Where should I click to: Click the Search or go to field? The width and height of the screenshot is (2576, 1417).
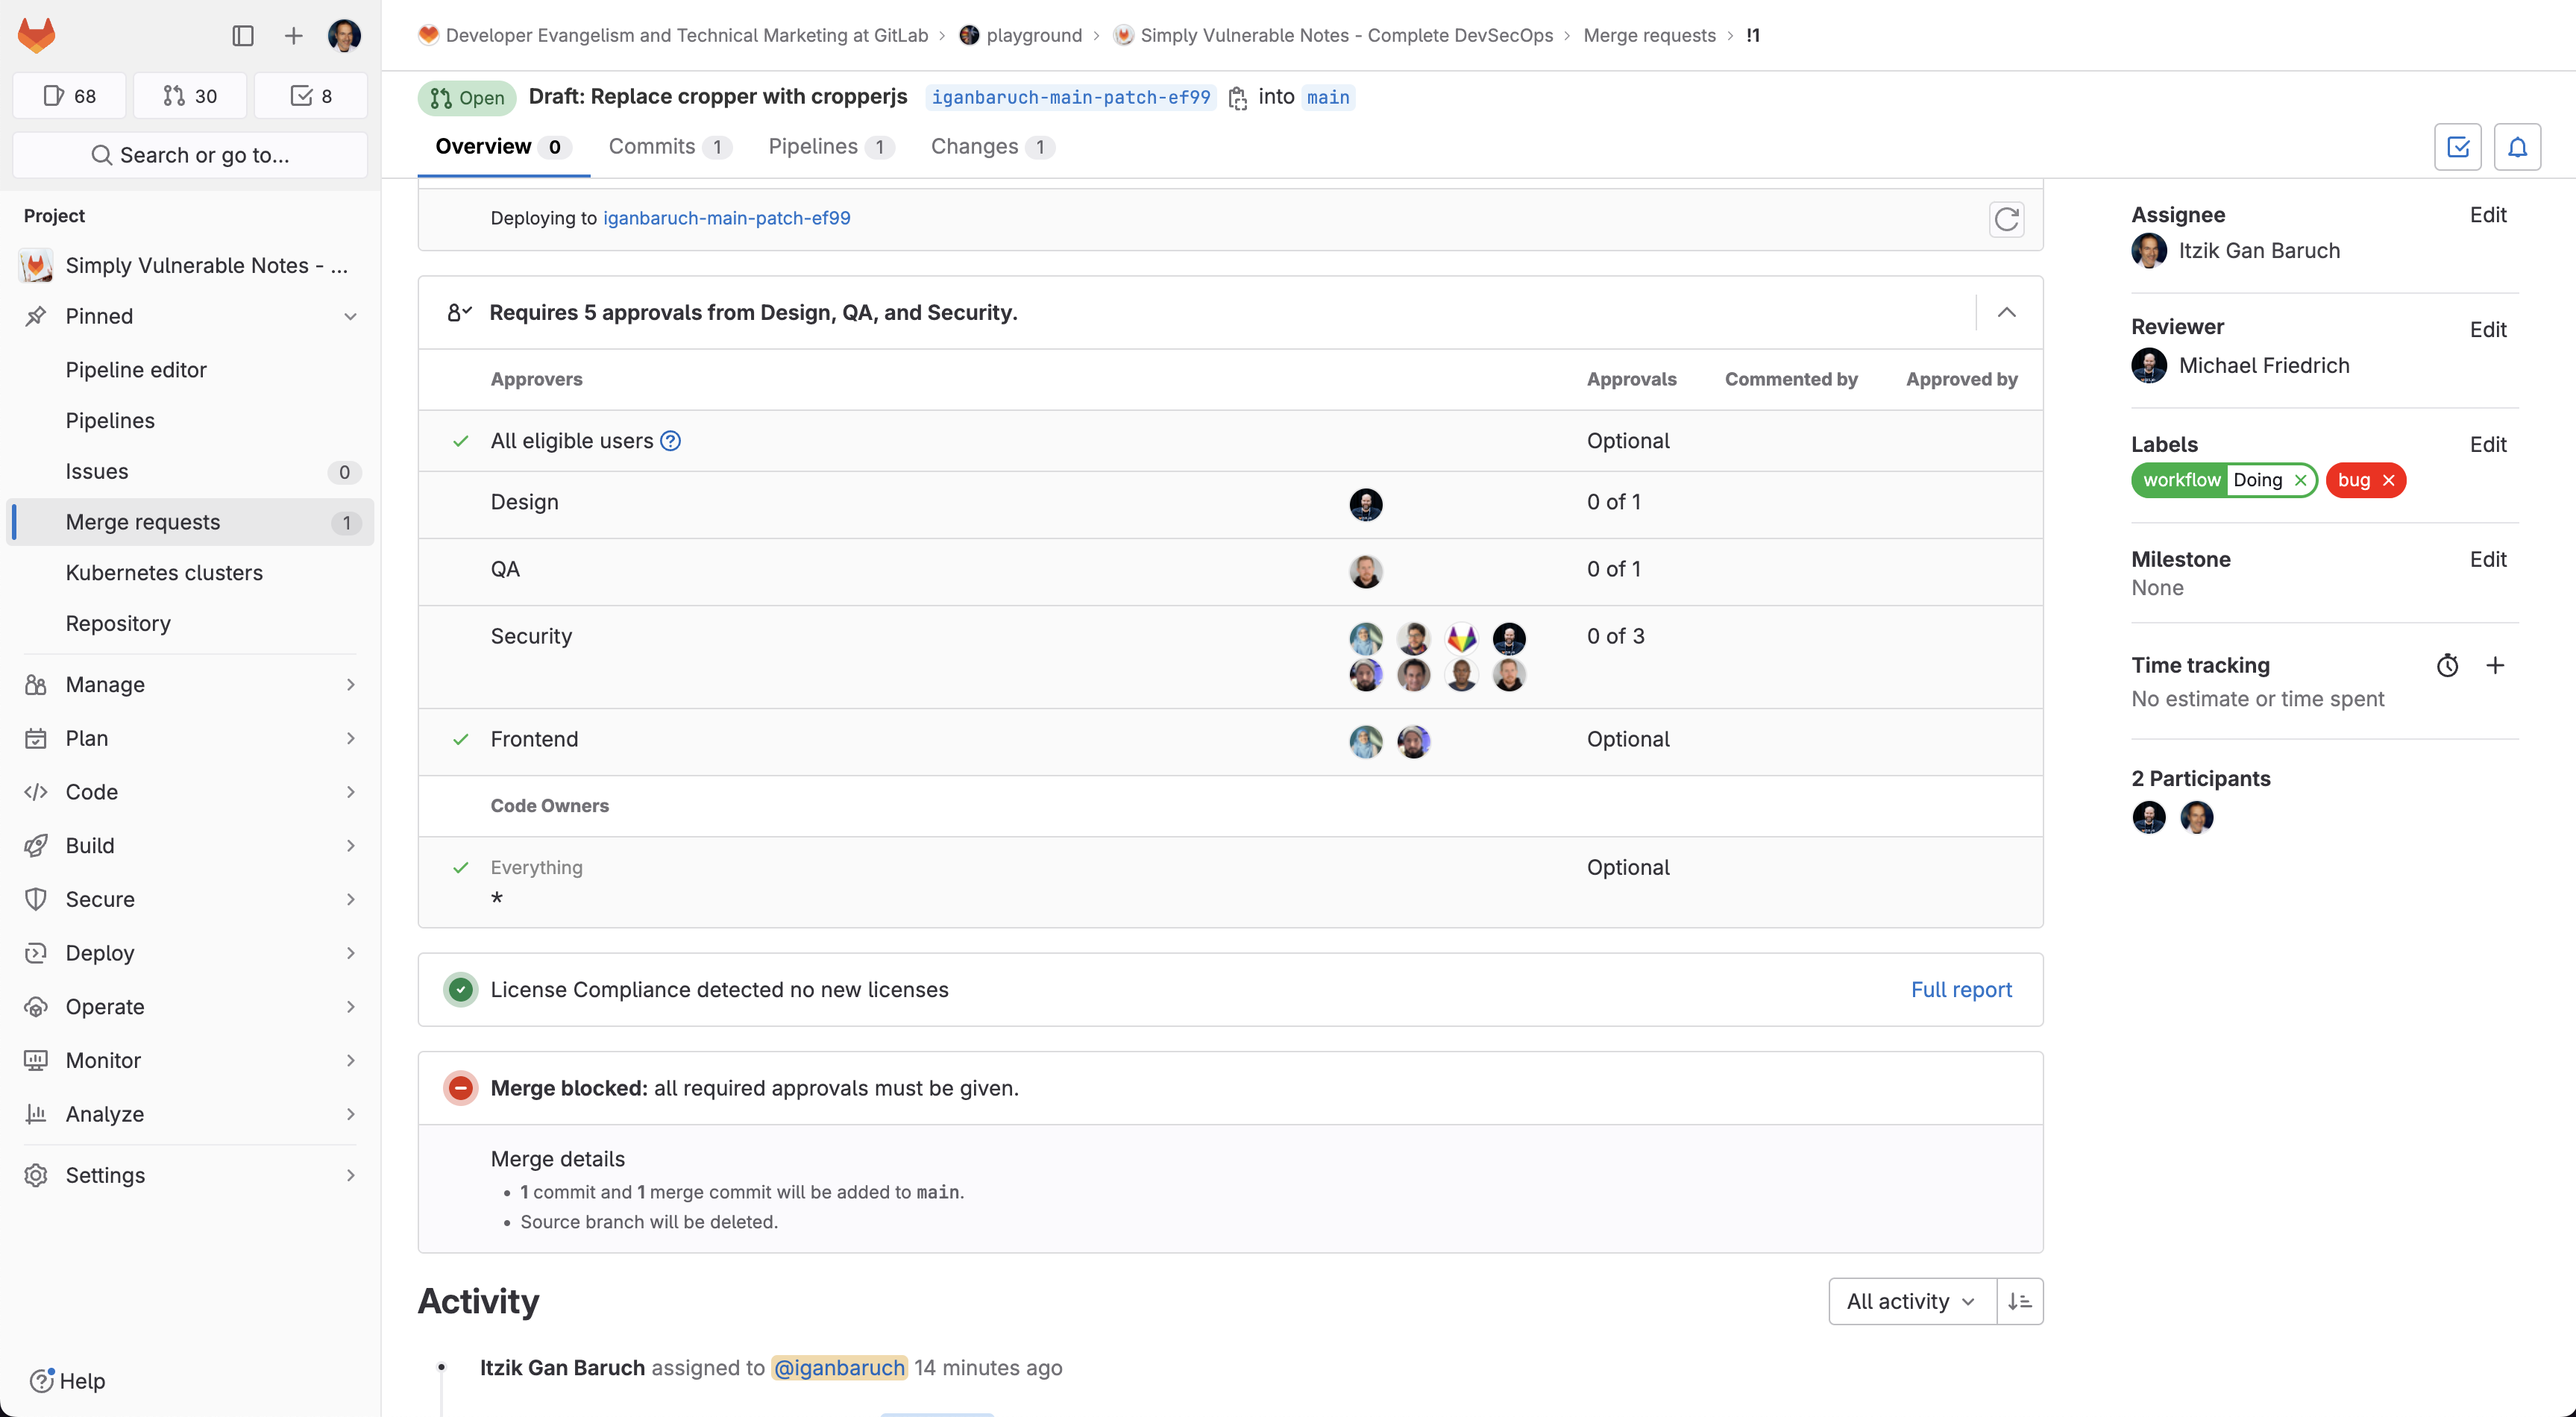point(190,155)
